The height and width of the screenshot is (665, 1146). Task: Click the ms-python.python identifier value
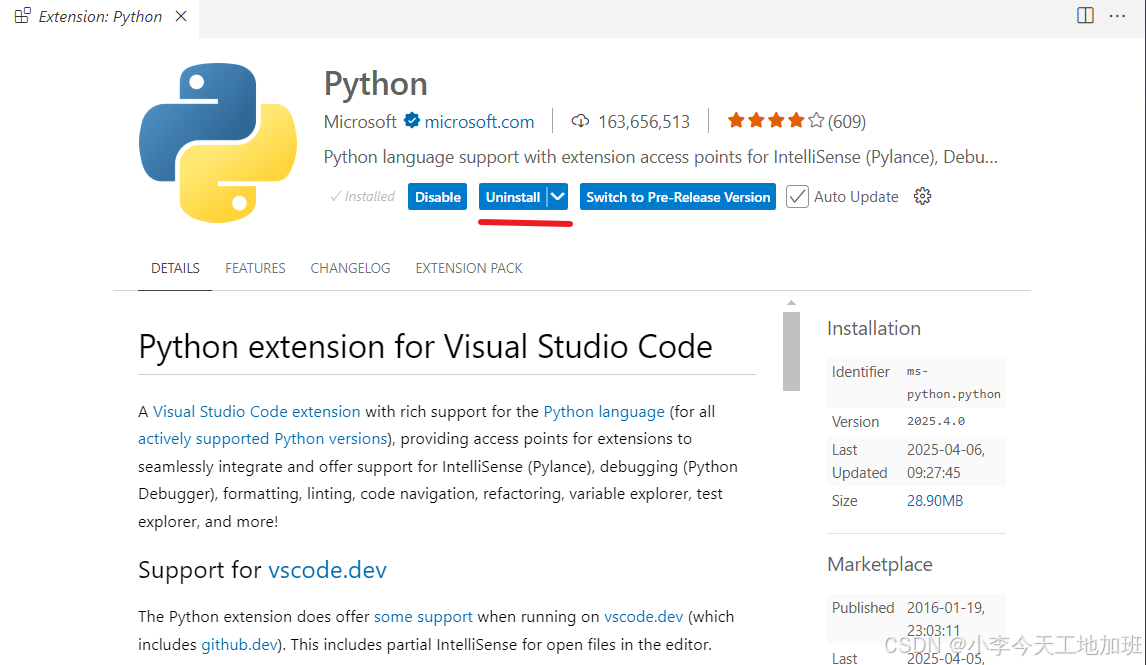[x=953, y=382]
